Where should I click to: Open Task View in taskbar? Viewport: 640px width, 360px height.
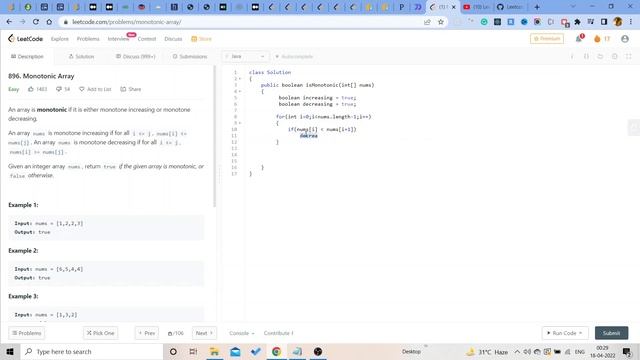click(193, 351)
